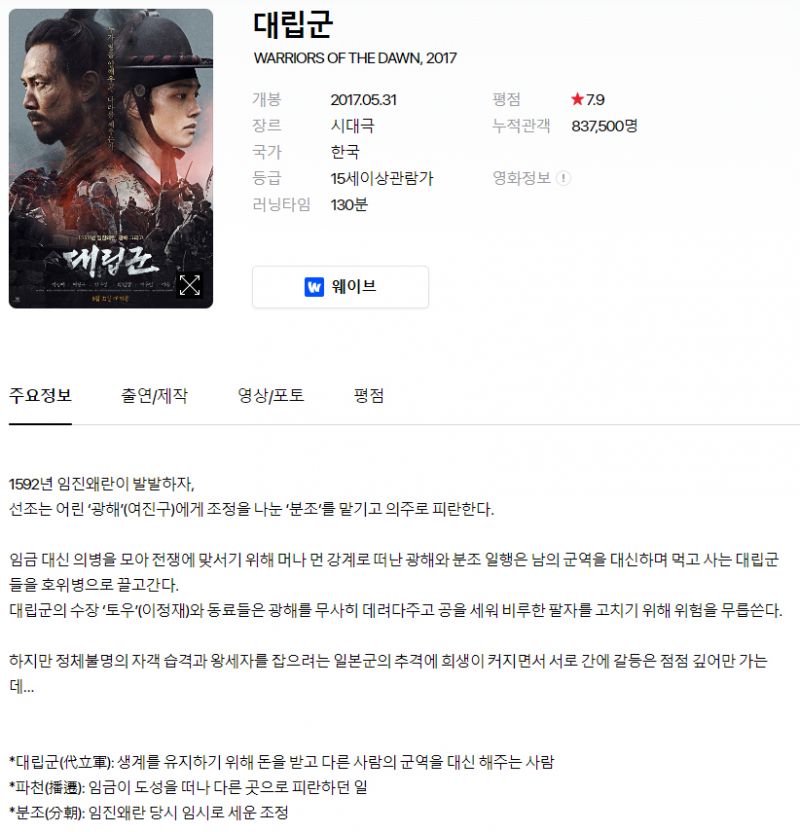This screenshot has width=800, height=832.
Task: Open the blue Wavve logo icon
Action: [314, 287]
